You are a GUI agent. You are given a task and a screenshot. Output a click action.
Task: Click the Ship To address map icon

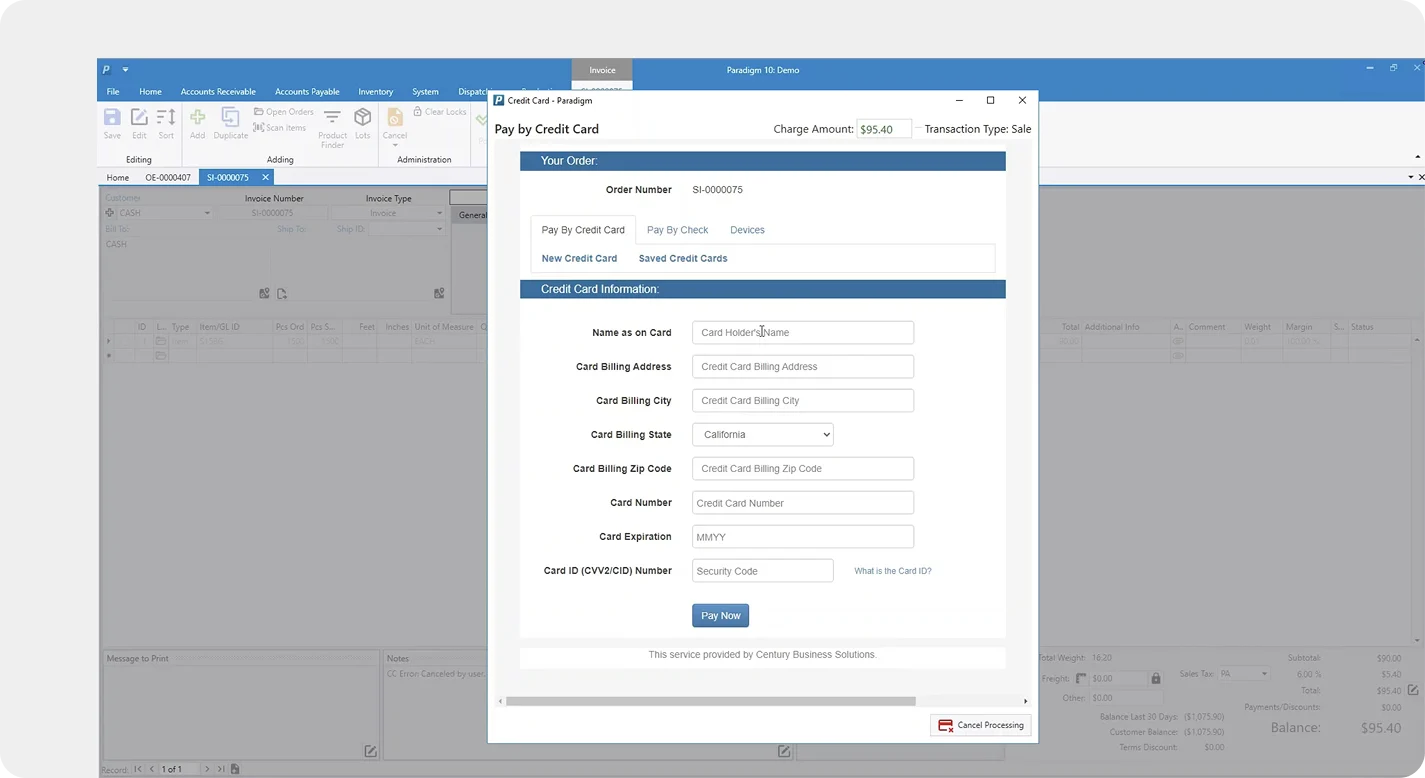pos(439,294)
